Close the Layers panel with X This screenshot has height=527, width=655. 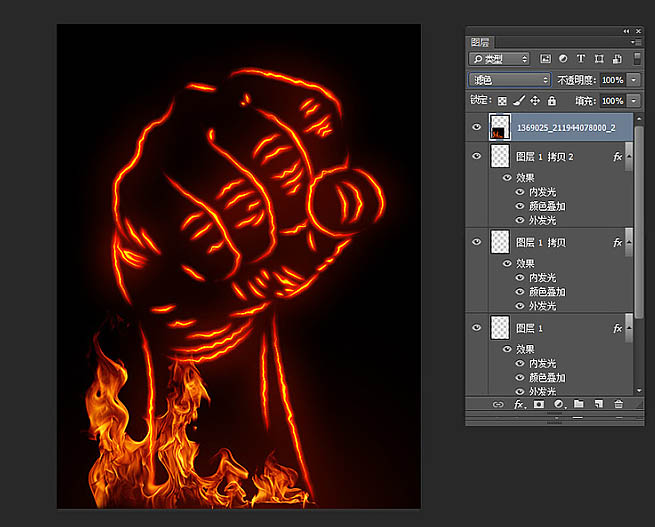[638, 31]
